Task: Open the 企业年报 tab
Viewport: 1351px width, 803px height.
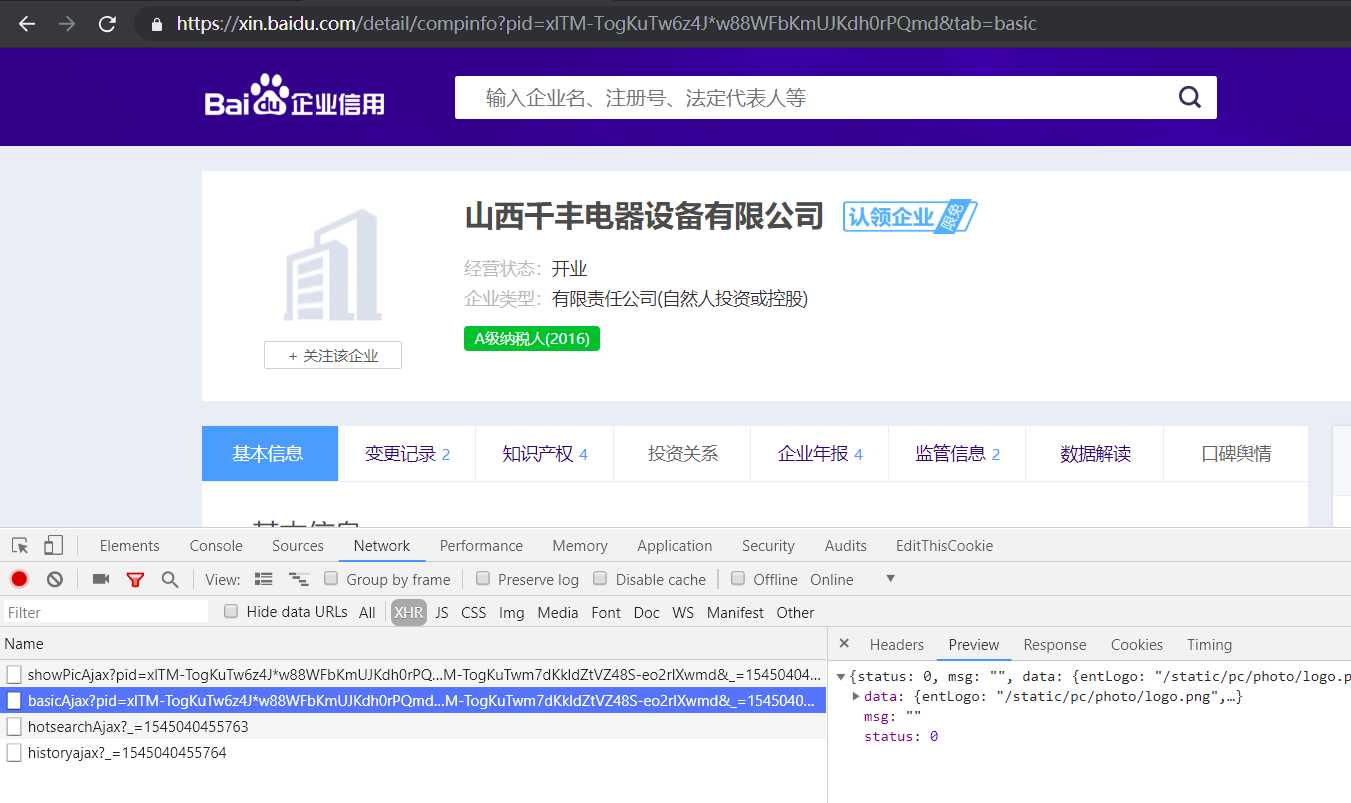Action: [820, 454]
